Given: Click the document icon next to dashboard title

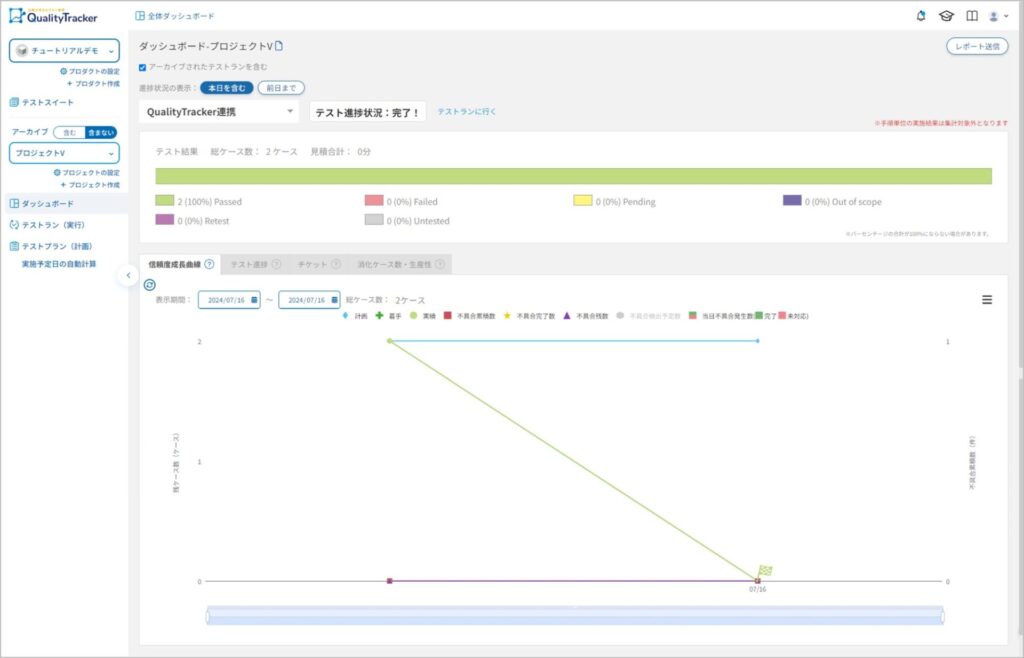Looking at the screenshot, I should click(280, 46).
